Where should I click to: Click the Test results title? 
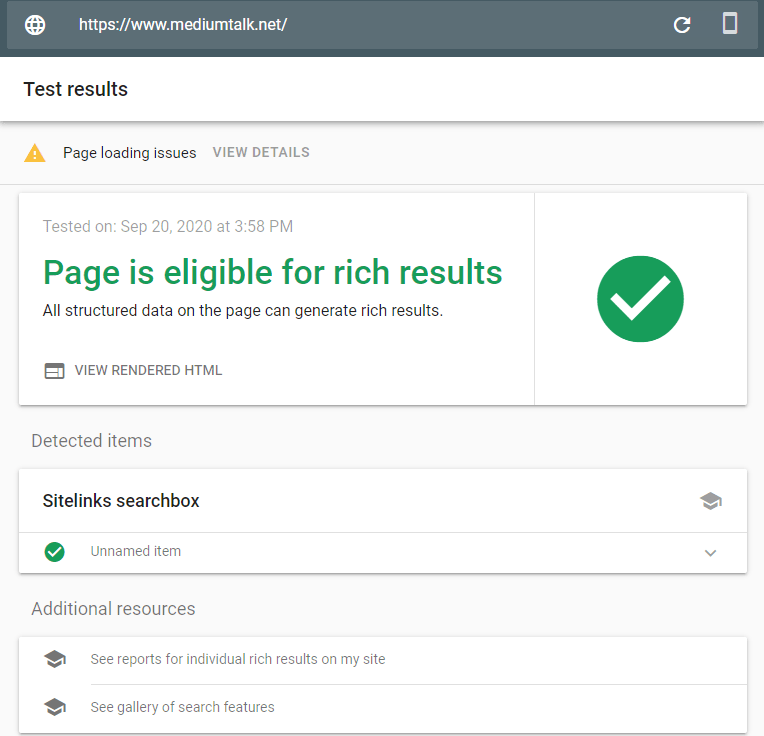coord(76,89)
